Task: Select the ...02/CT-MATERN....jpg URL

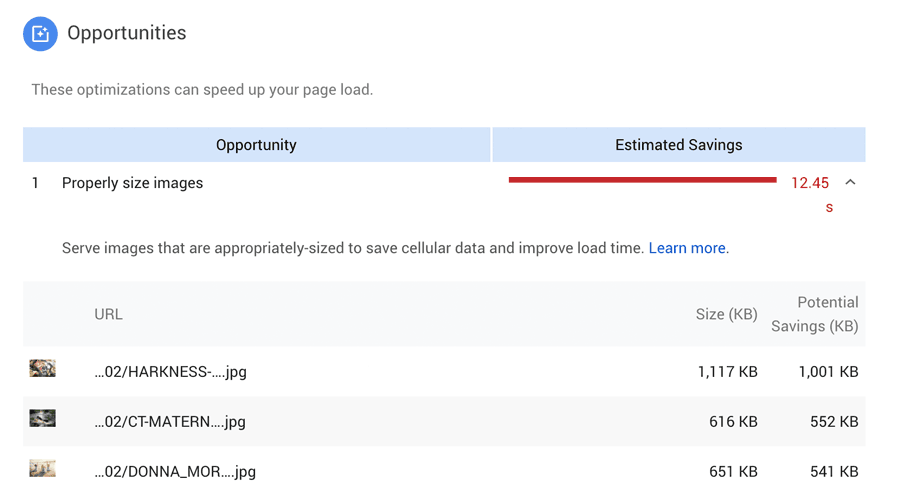Action: pos(170,422)
